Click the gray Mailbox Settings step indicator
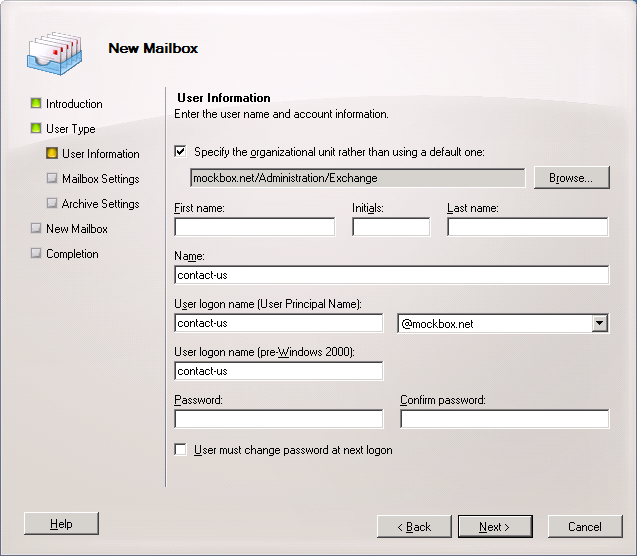637x556 pixels. (x=52, y=178)
